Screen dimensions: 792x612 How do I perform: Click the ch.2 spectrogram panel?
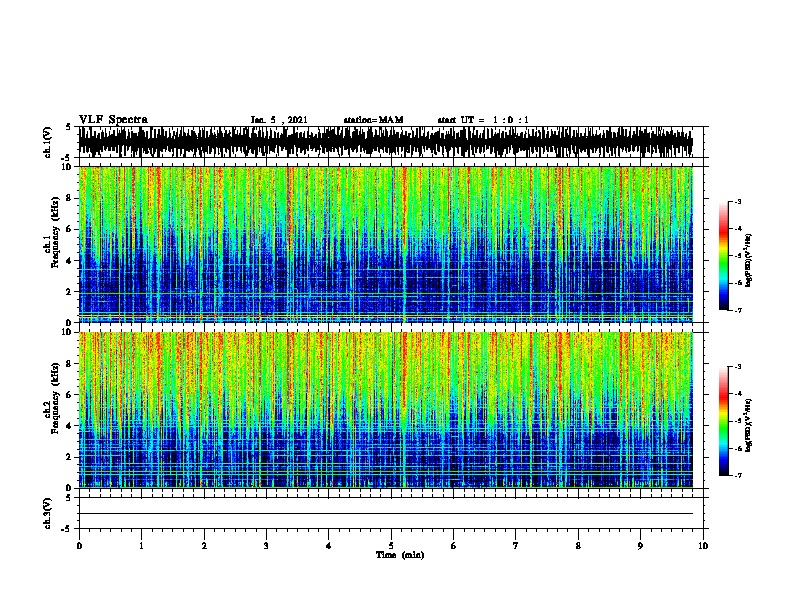point(386,410)
